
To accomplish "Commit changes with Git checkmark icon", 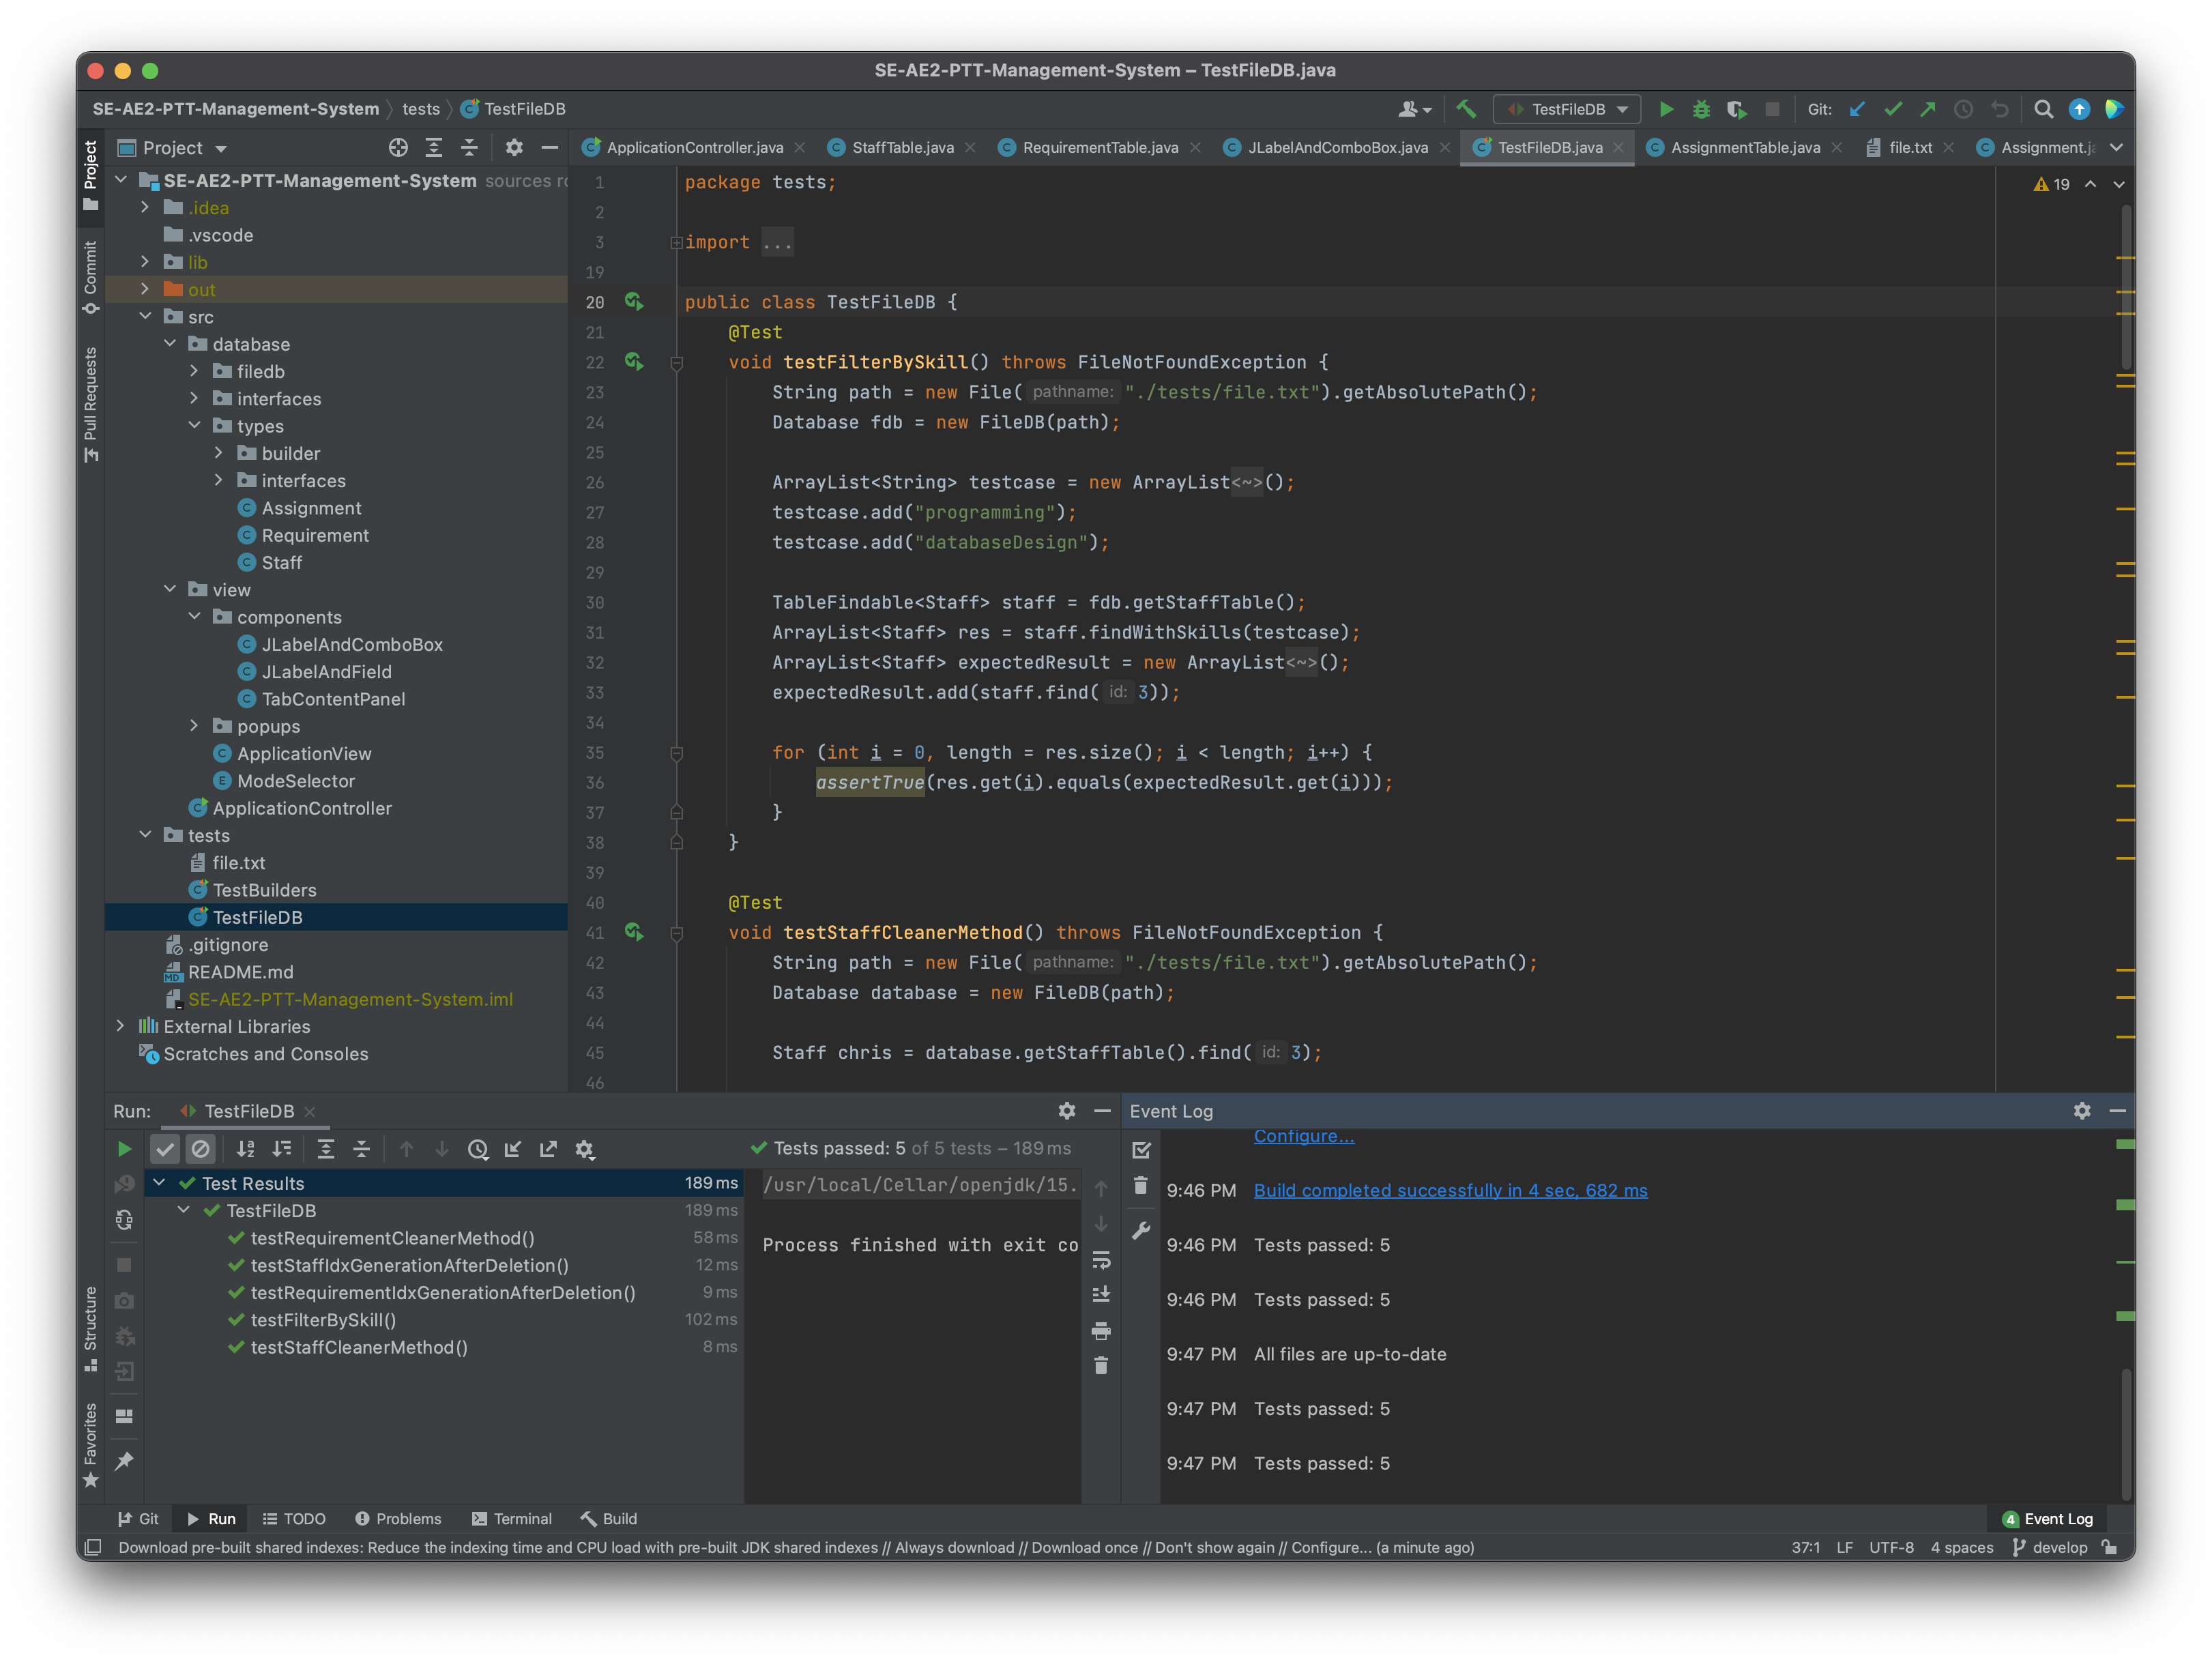I will [1892, 109].
